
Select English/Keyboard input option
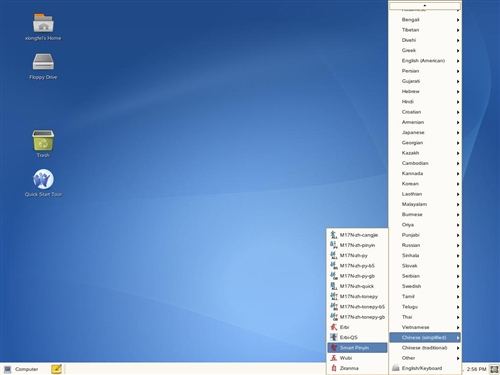pyautogui.click(x=425, y=368)
